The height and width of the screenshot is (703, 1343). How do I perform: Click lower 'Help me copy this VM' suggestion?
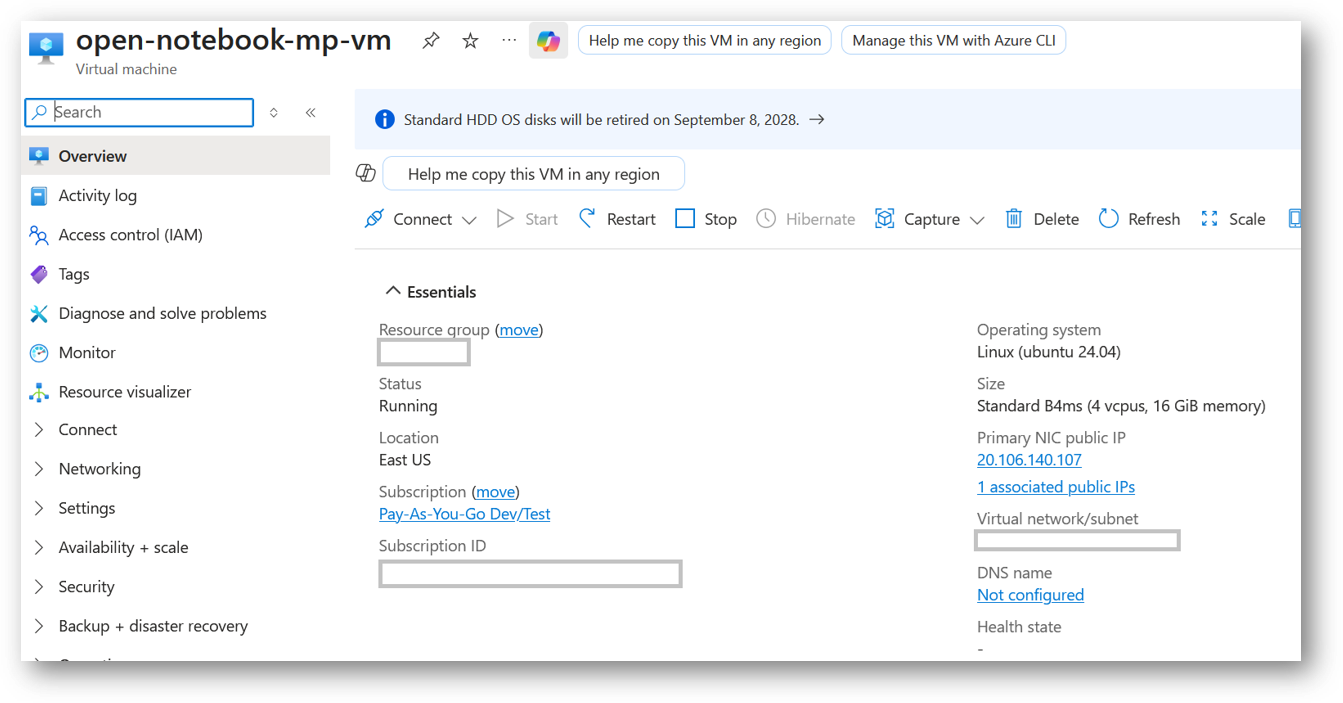[x=534, y=174]
